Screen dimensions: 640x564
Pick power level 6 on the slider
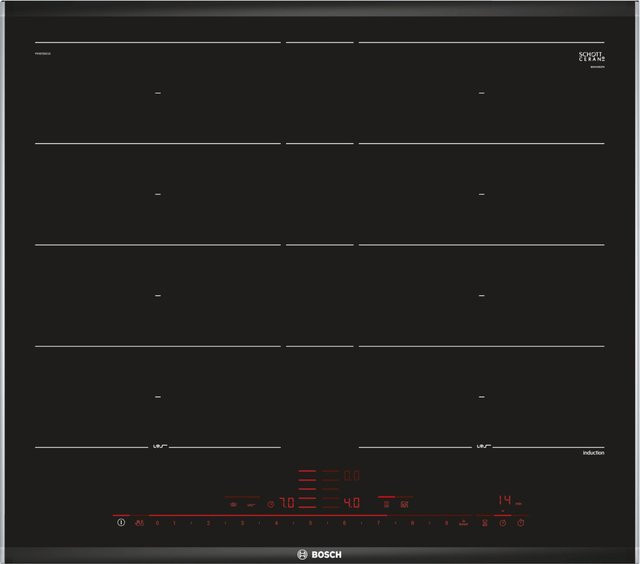point(344,523)
